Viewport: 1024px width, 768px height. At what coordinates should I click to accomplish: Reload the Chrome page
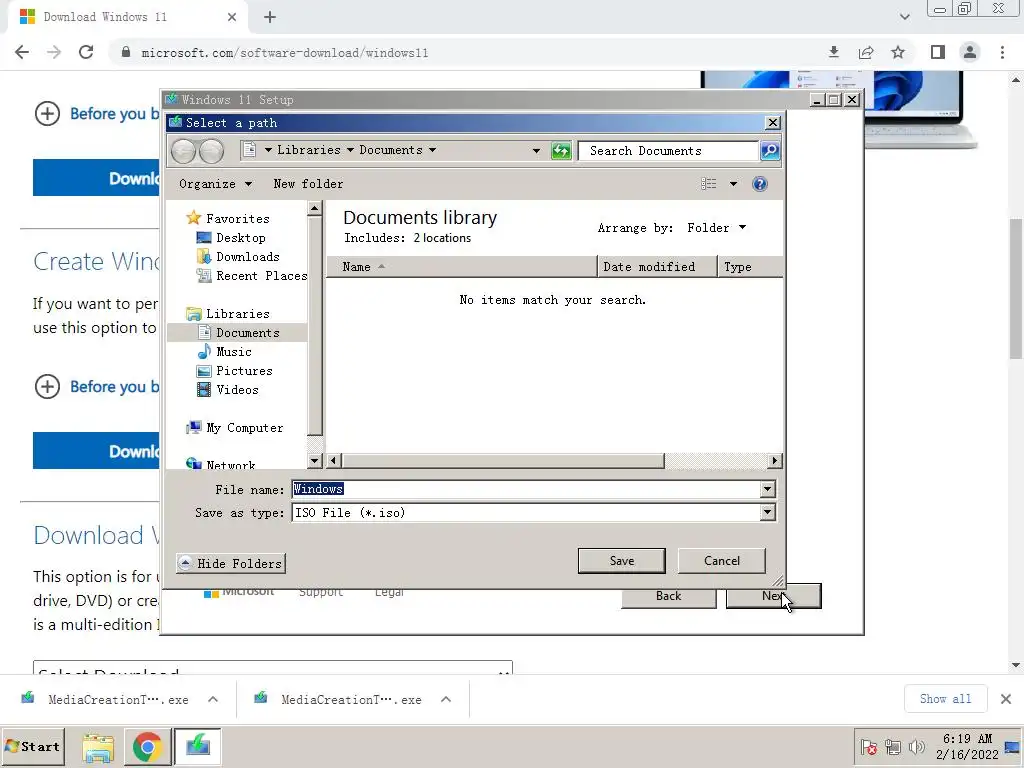click(86, 52)
